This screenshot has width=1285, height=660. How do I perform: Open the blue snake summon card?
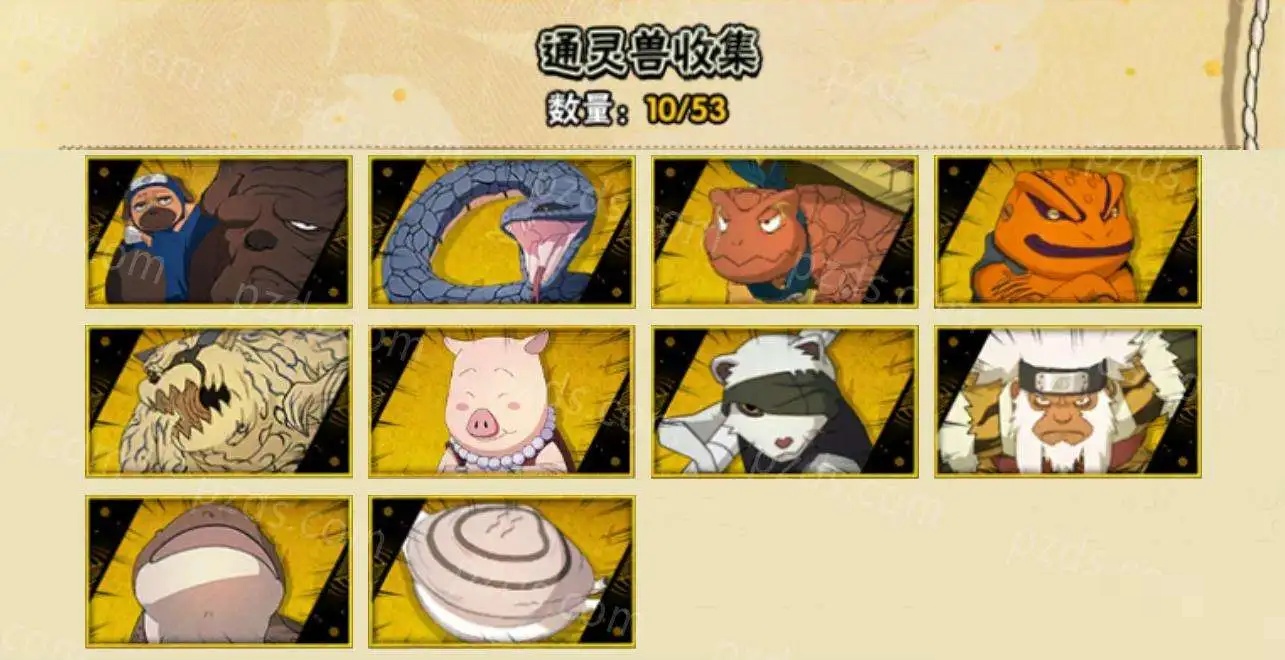click(x=501, y=231)
